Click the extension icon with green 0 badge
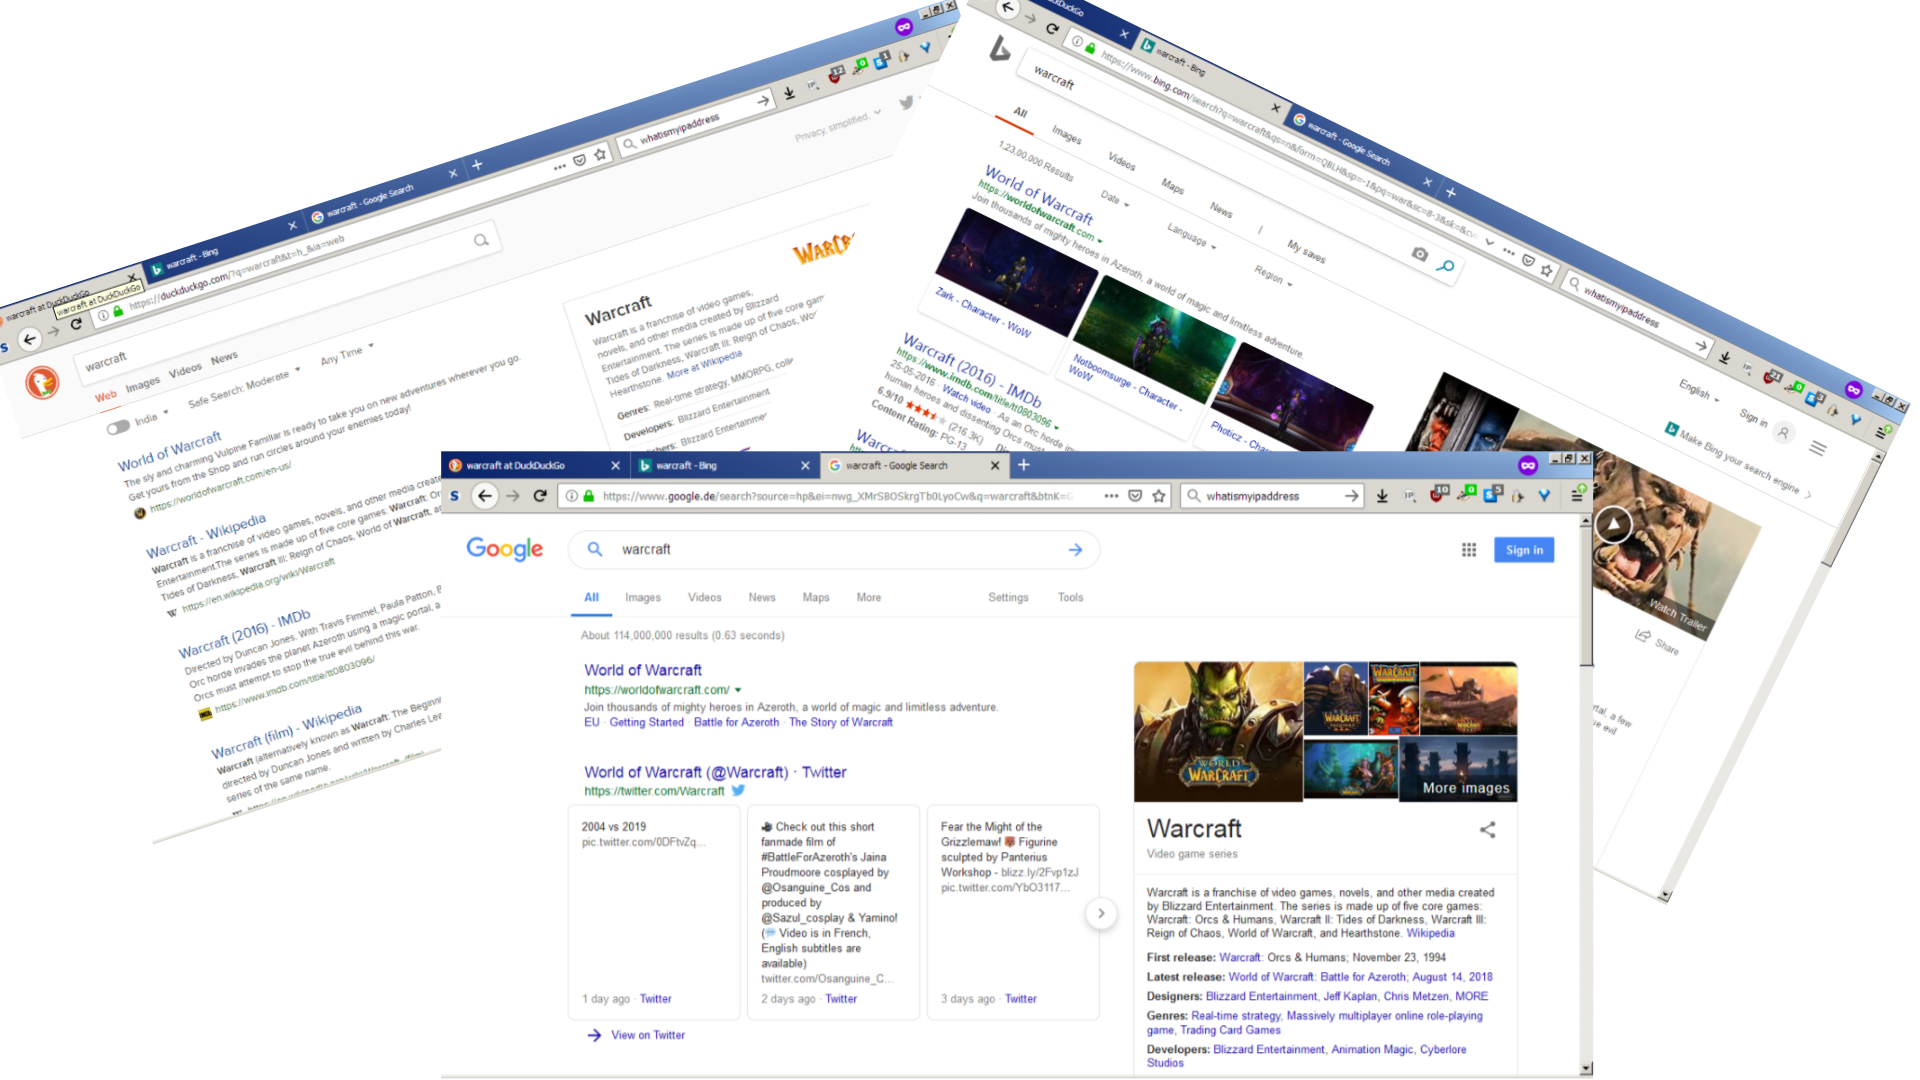This screenshot has width=1920, height=1080. [x=1466, y=494]
